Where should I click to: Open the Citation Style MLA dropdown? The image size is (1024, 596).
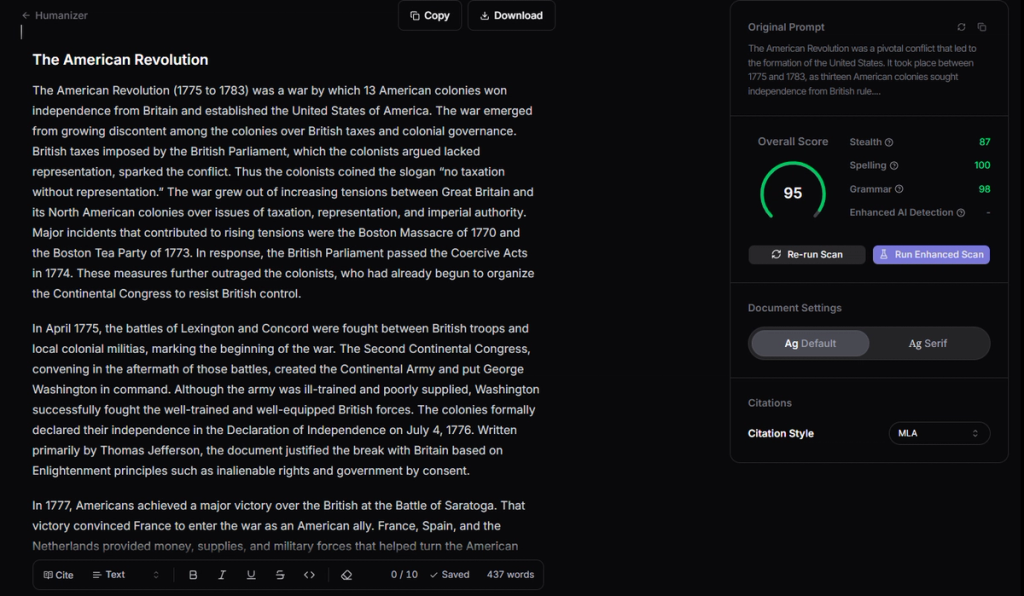click(939, 433)
